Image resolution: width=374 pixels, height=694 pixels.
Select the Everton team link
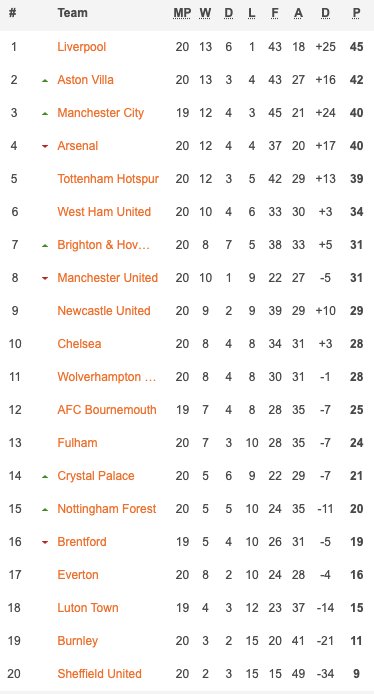point(78,575)
